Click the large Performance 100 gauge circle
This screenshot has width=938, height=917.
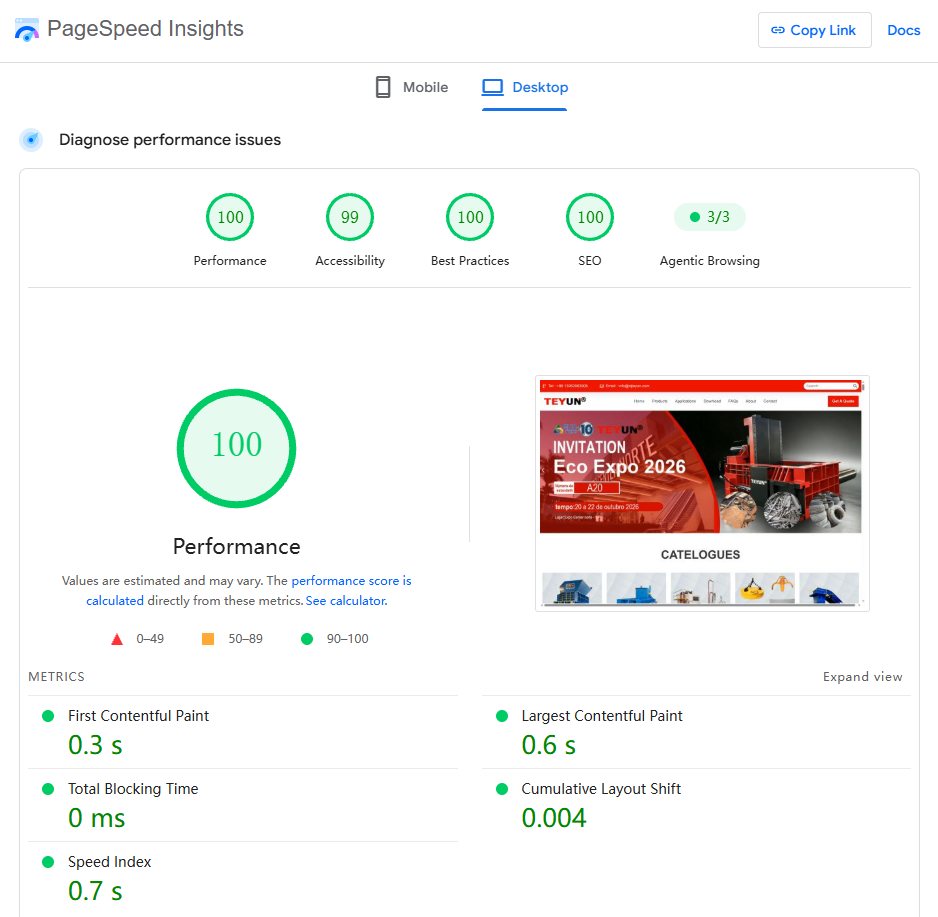(236, 449)
